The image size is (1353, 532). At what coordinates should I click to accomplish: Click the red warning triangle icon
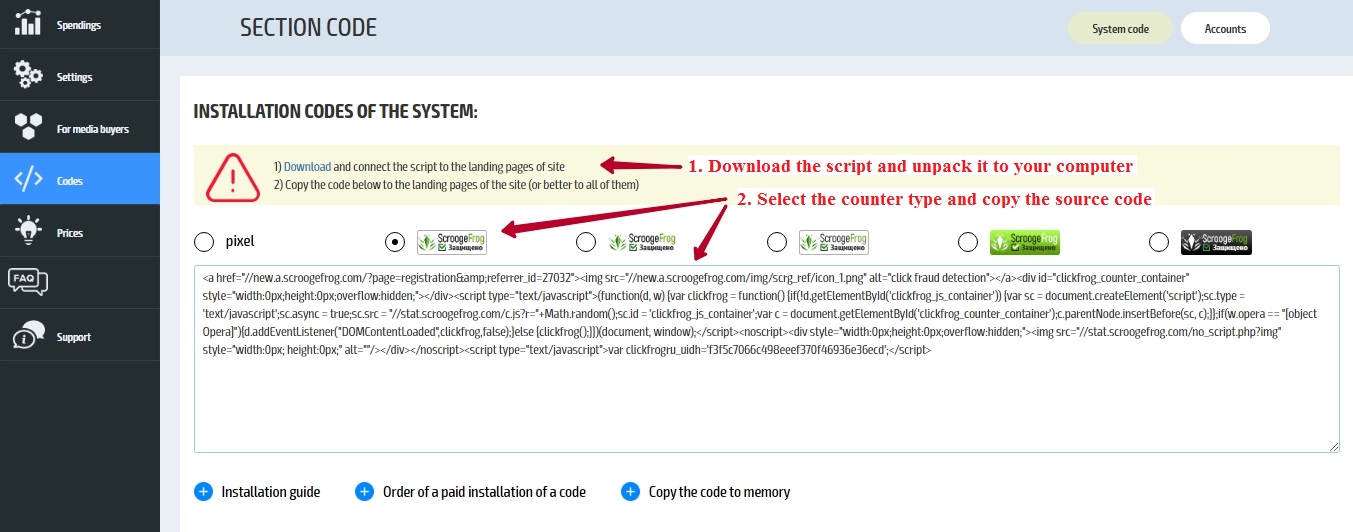coord(232,176)
